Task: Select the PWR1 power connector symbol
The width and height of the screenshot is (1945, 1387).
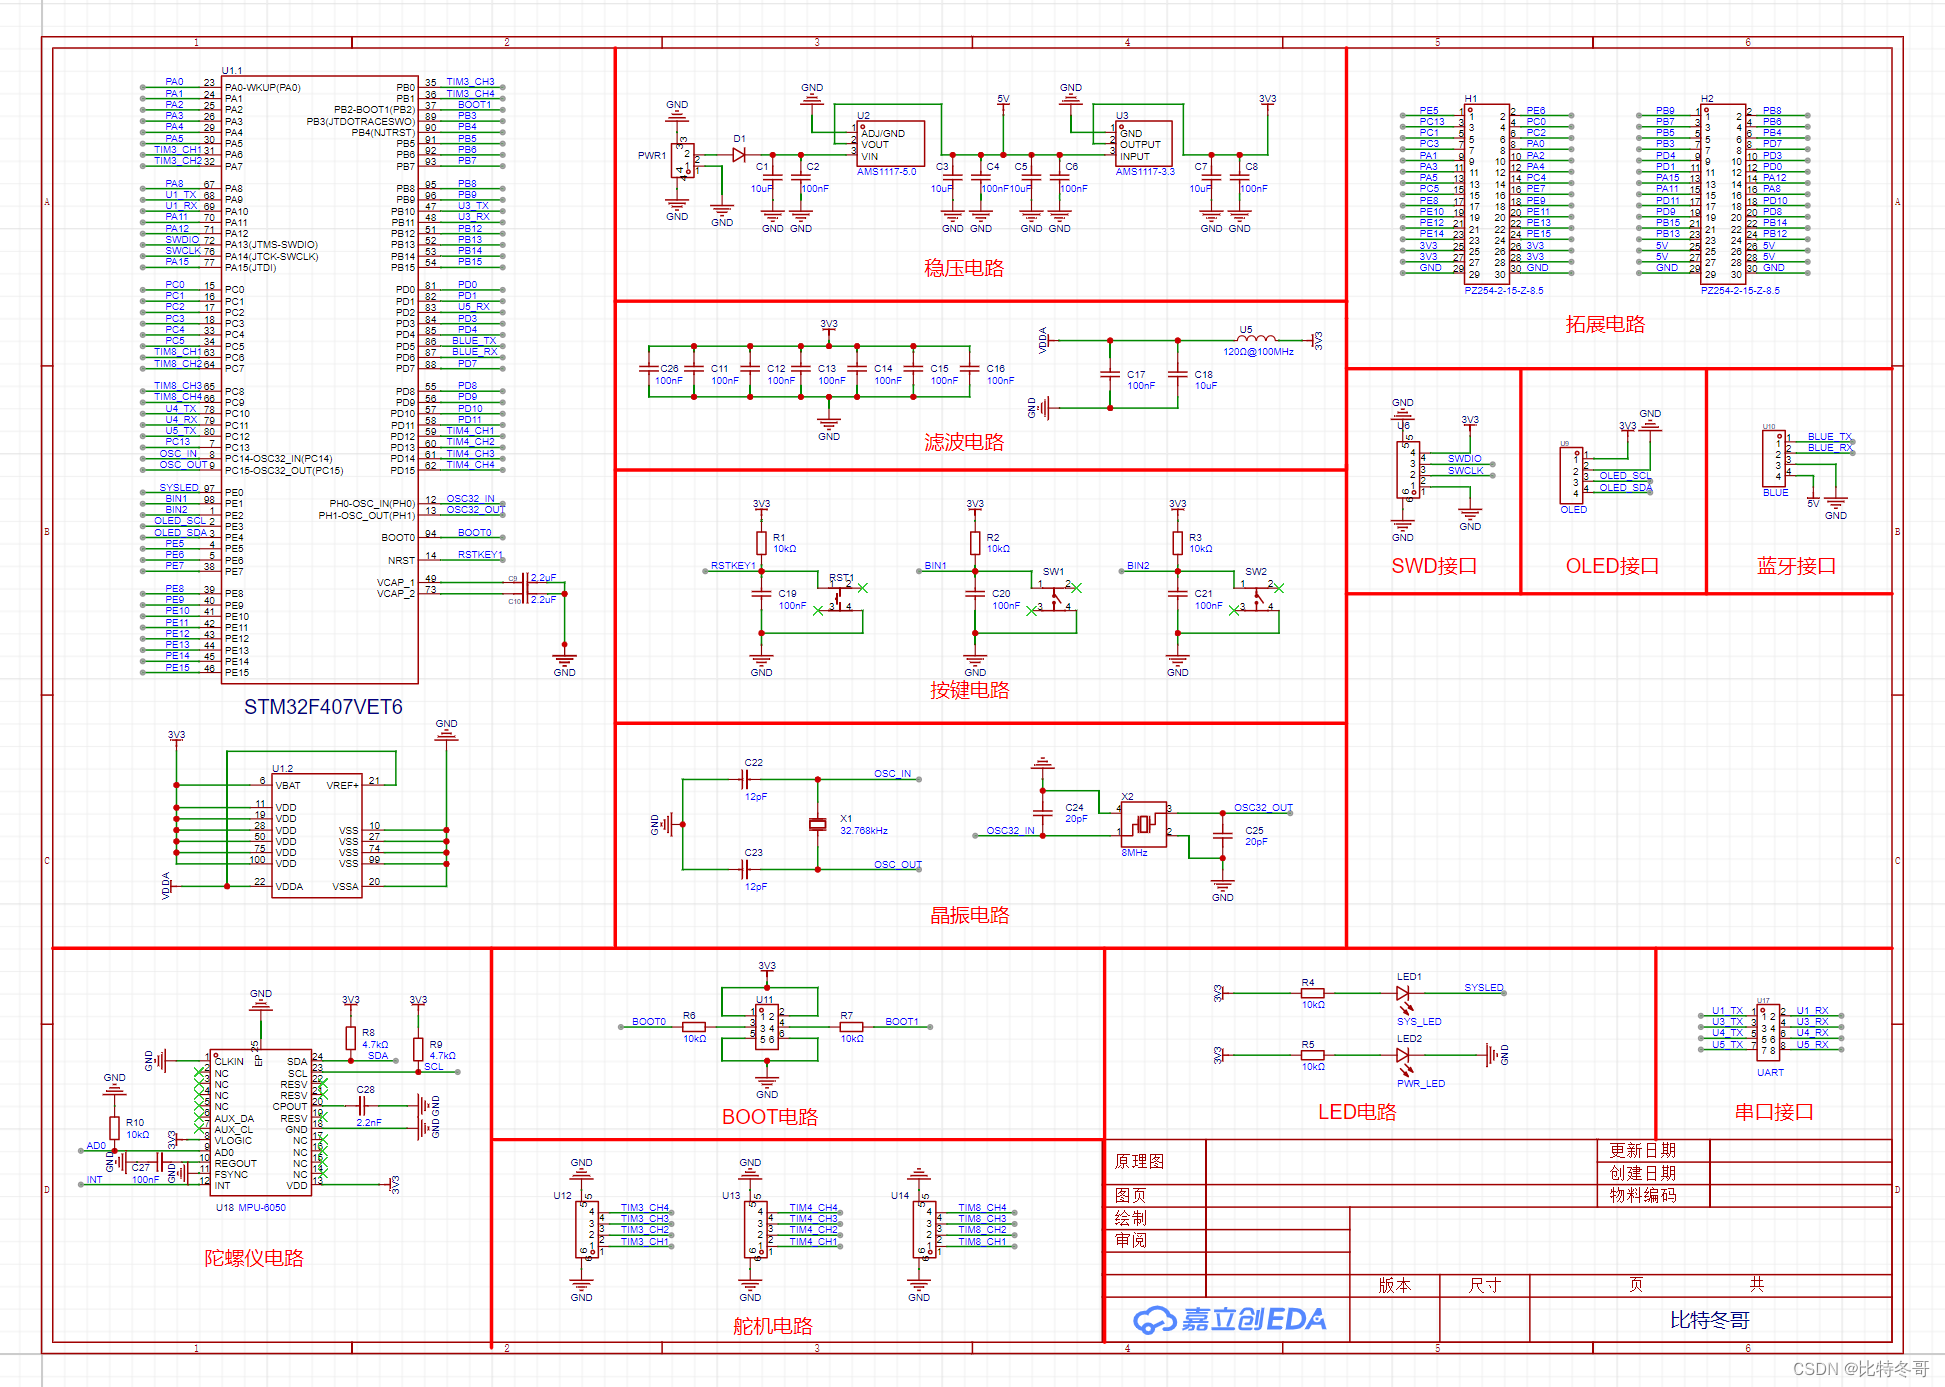Action: click(682, 160)
